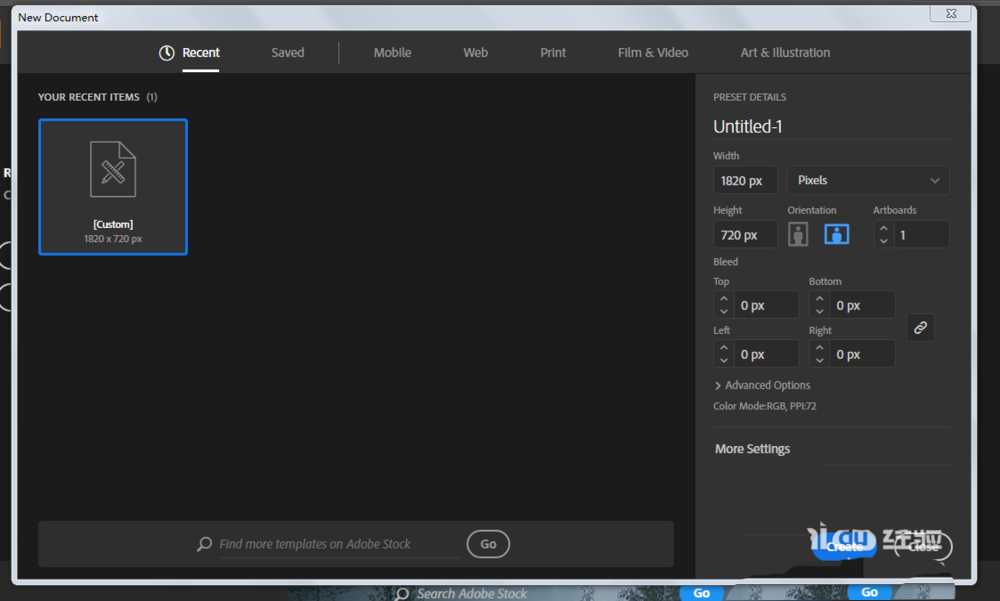The height and width of the screenshot is (601, 1000).
Task: Open the Art & Illustration tab
Action: (785, 53)
